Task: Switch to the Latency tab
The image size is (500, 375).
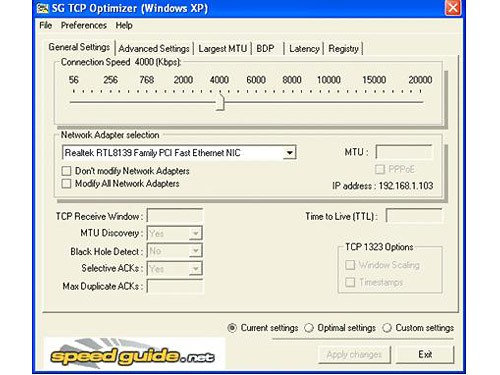Action: 304,49
